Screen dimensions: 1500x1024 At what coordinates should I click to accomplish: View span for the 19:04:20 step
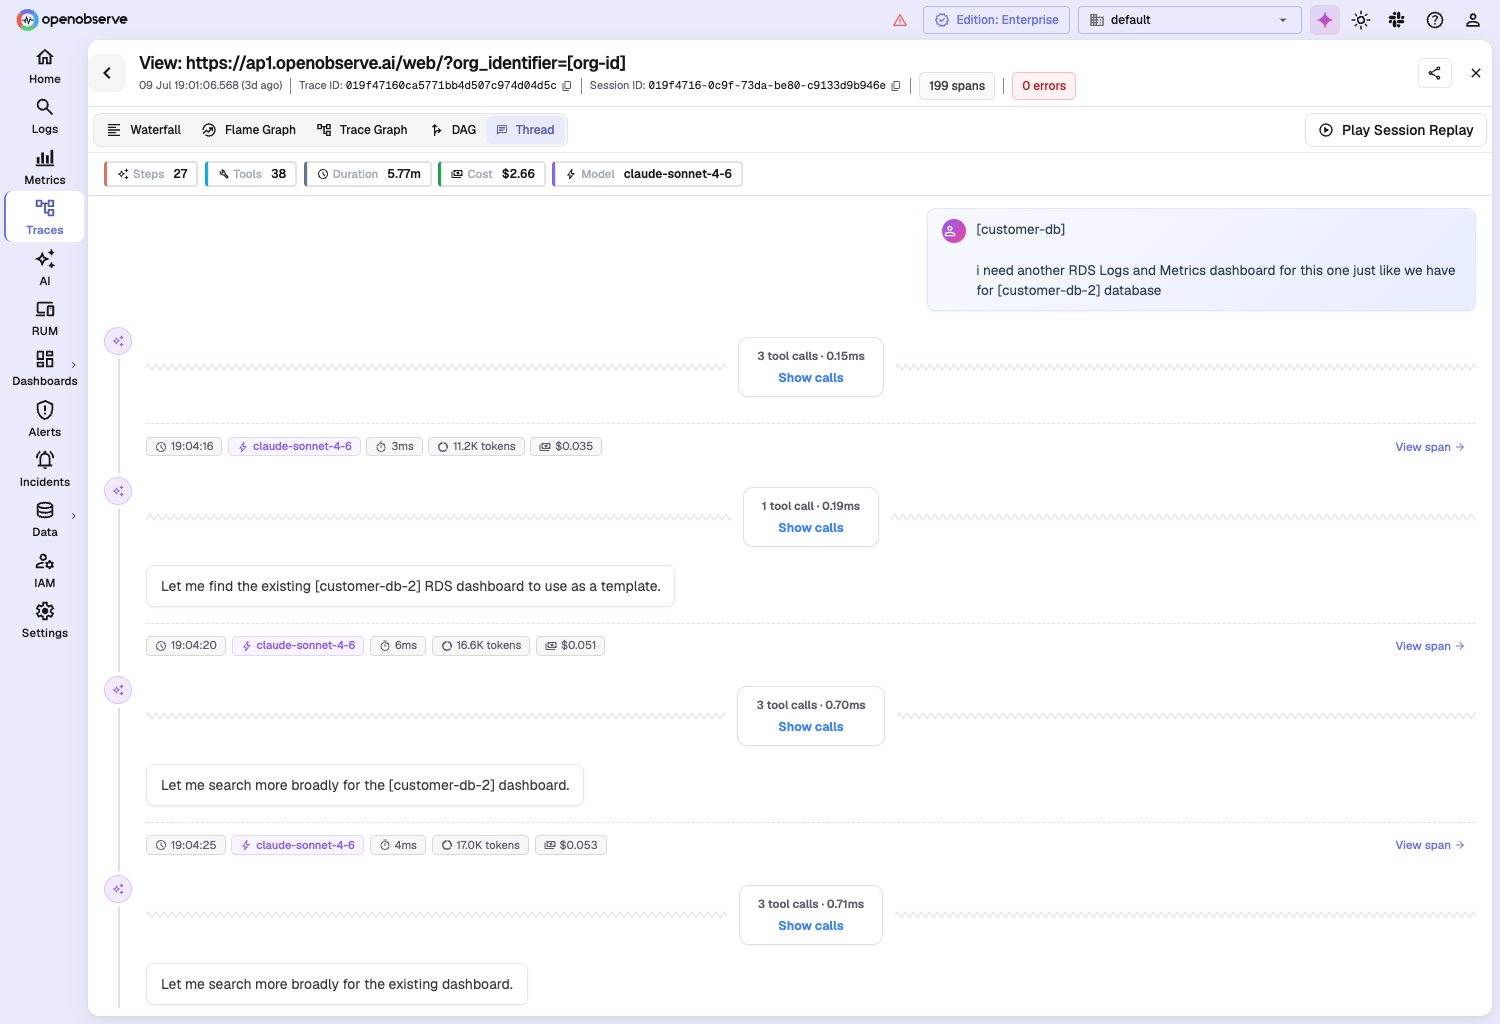point(1430,646)
